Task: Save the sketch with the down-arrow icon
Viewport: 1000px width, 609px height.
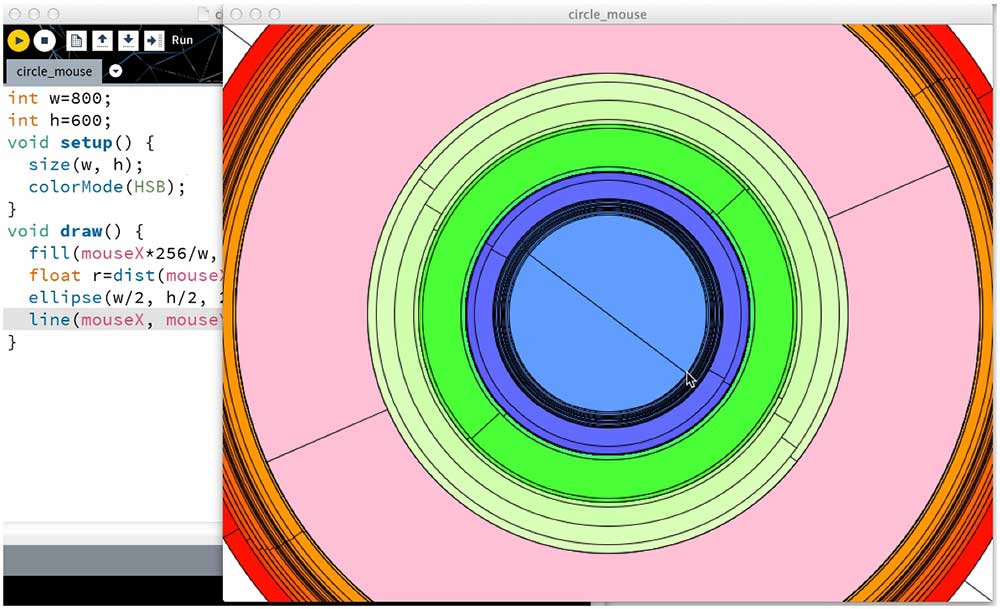Action: coord(128,41)
